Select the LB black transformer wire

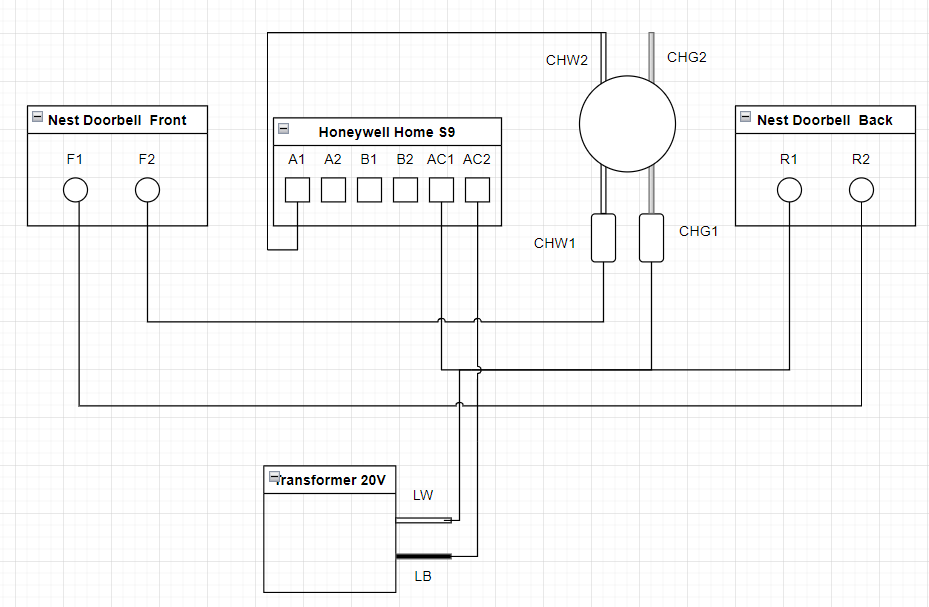424,556
